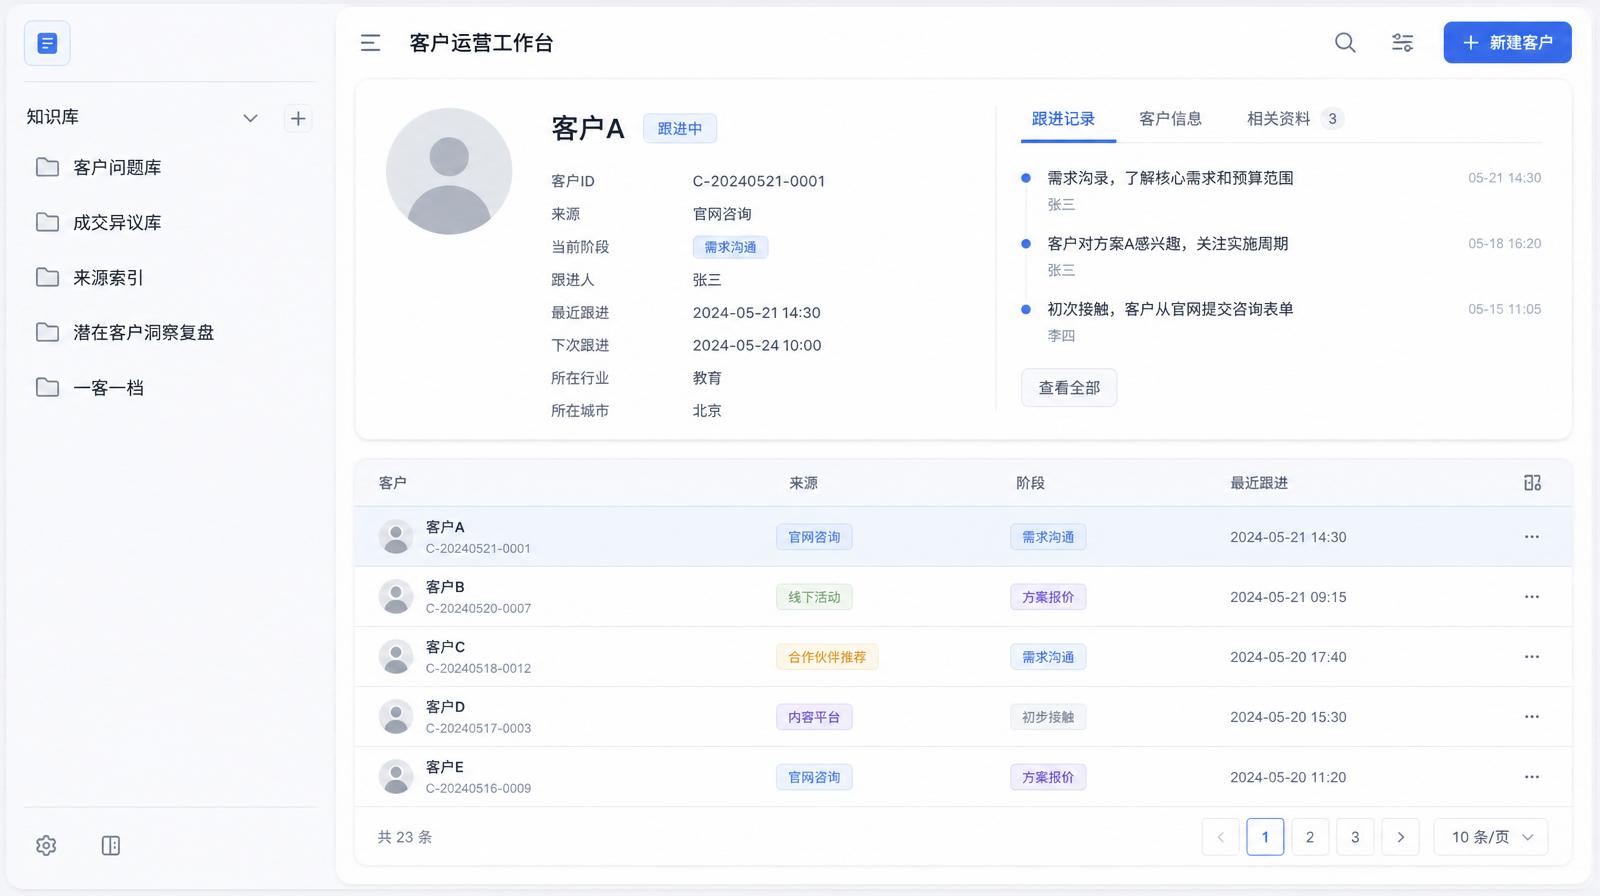This screenshot has height=896, width=1600.
Task: Add a new 知识库 item with plus
Action: 298,118
